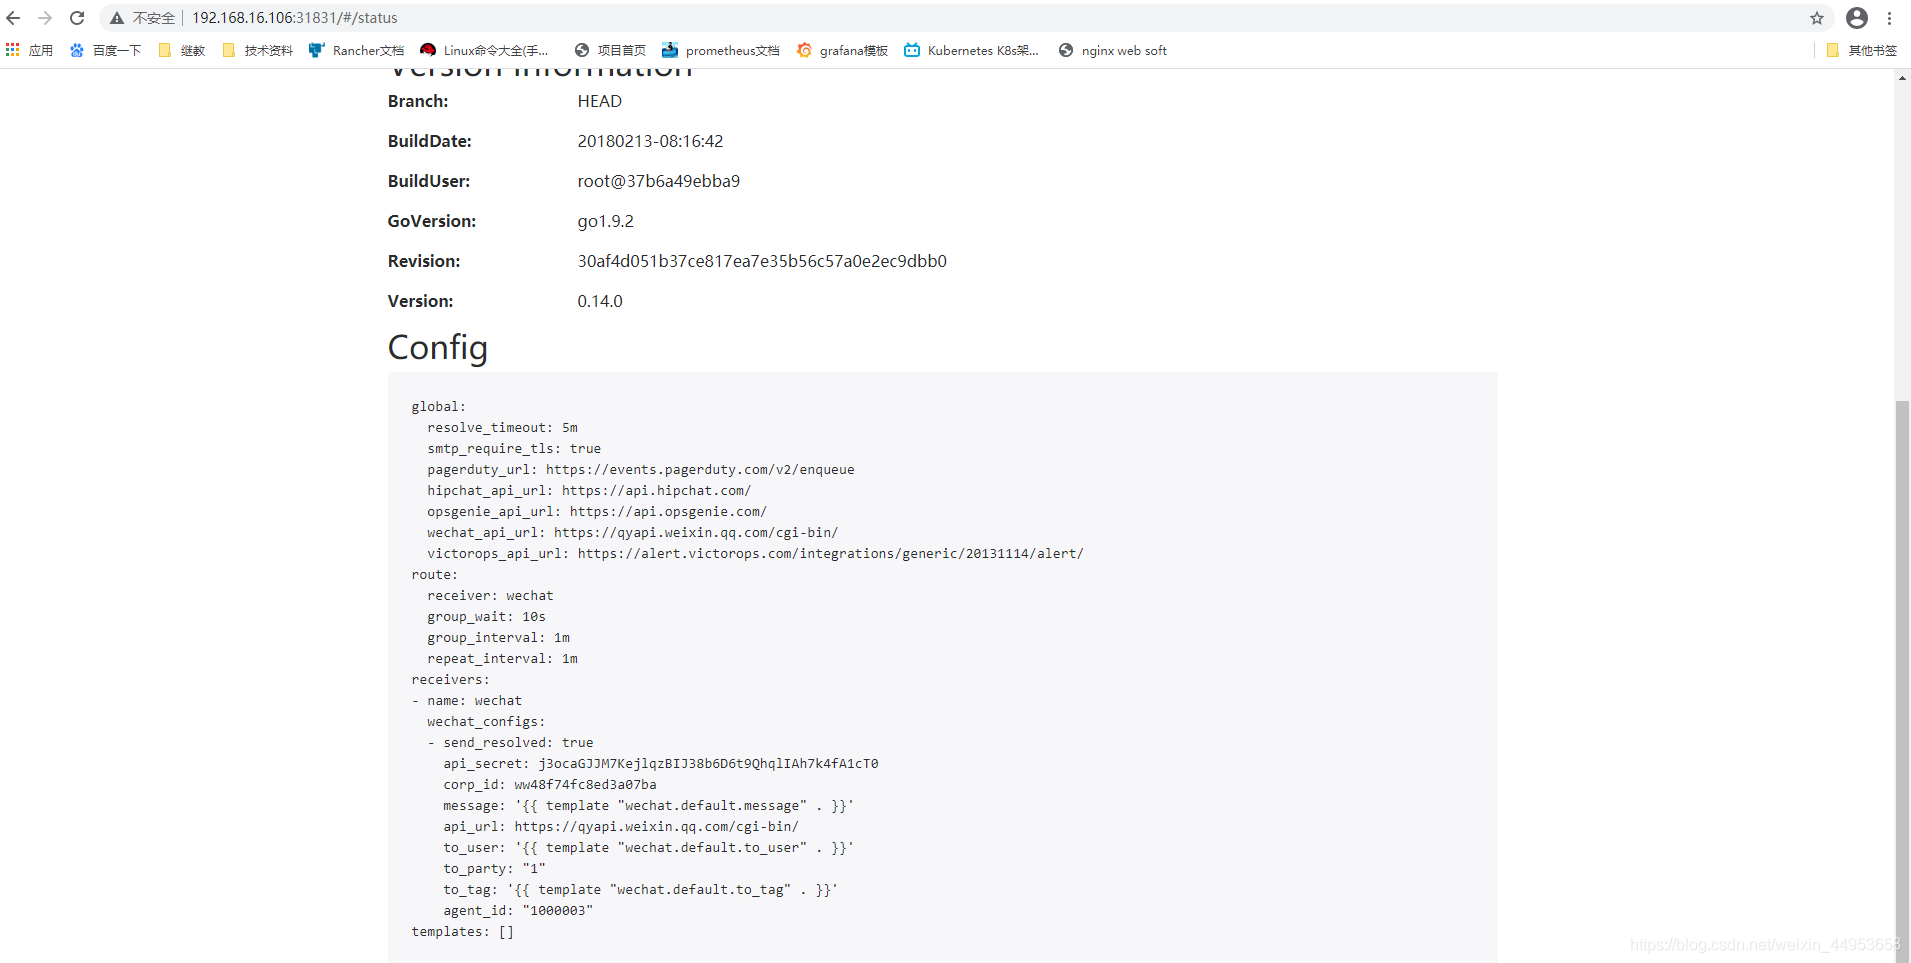This screenshot has height=963, width=1911.
Task: Click GoVersion value go1.9.2
Action: tap(606, 221)
